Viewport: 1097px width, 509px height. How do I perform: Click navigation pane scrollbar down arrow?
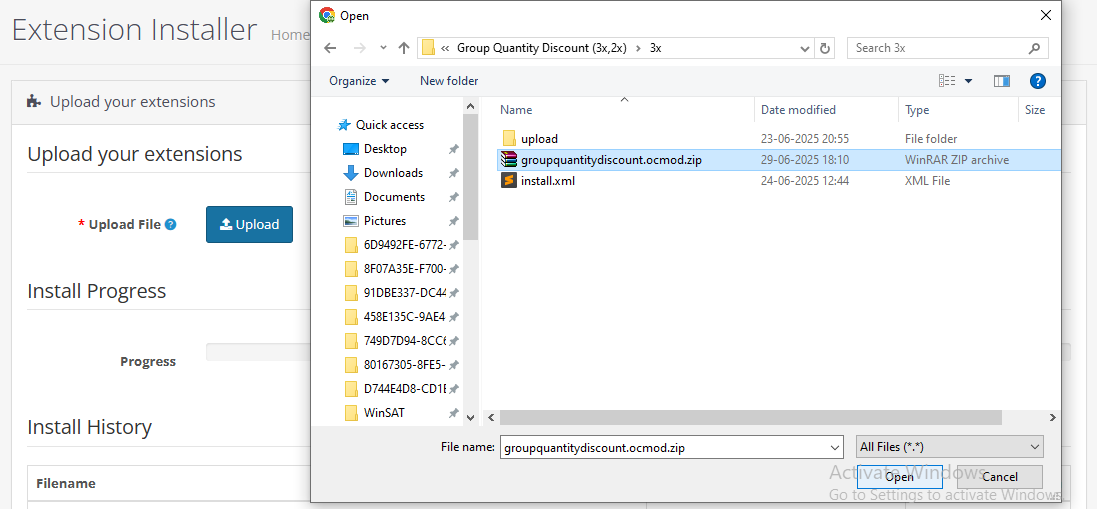471,417
